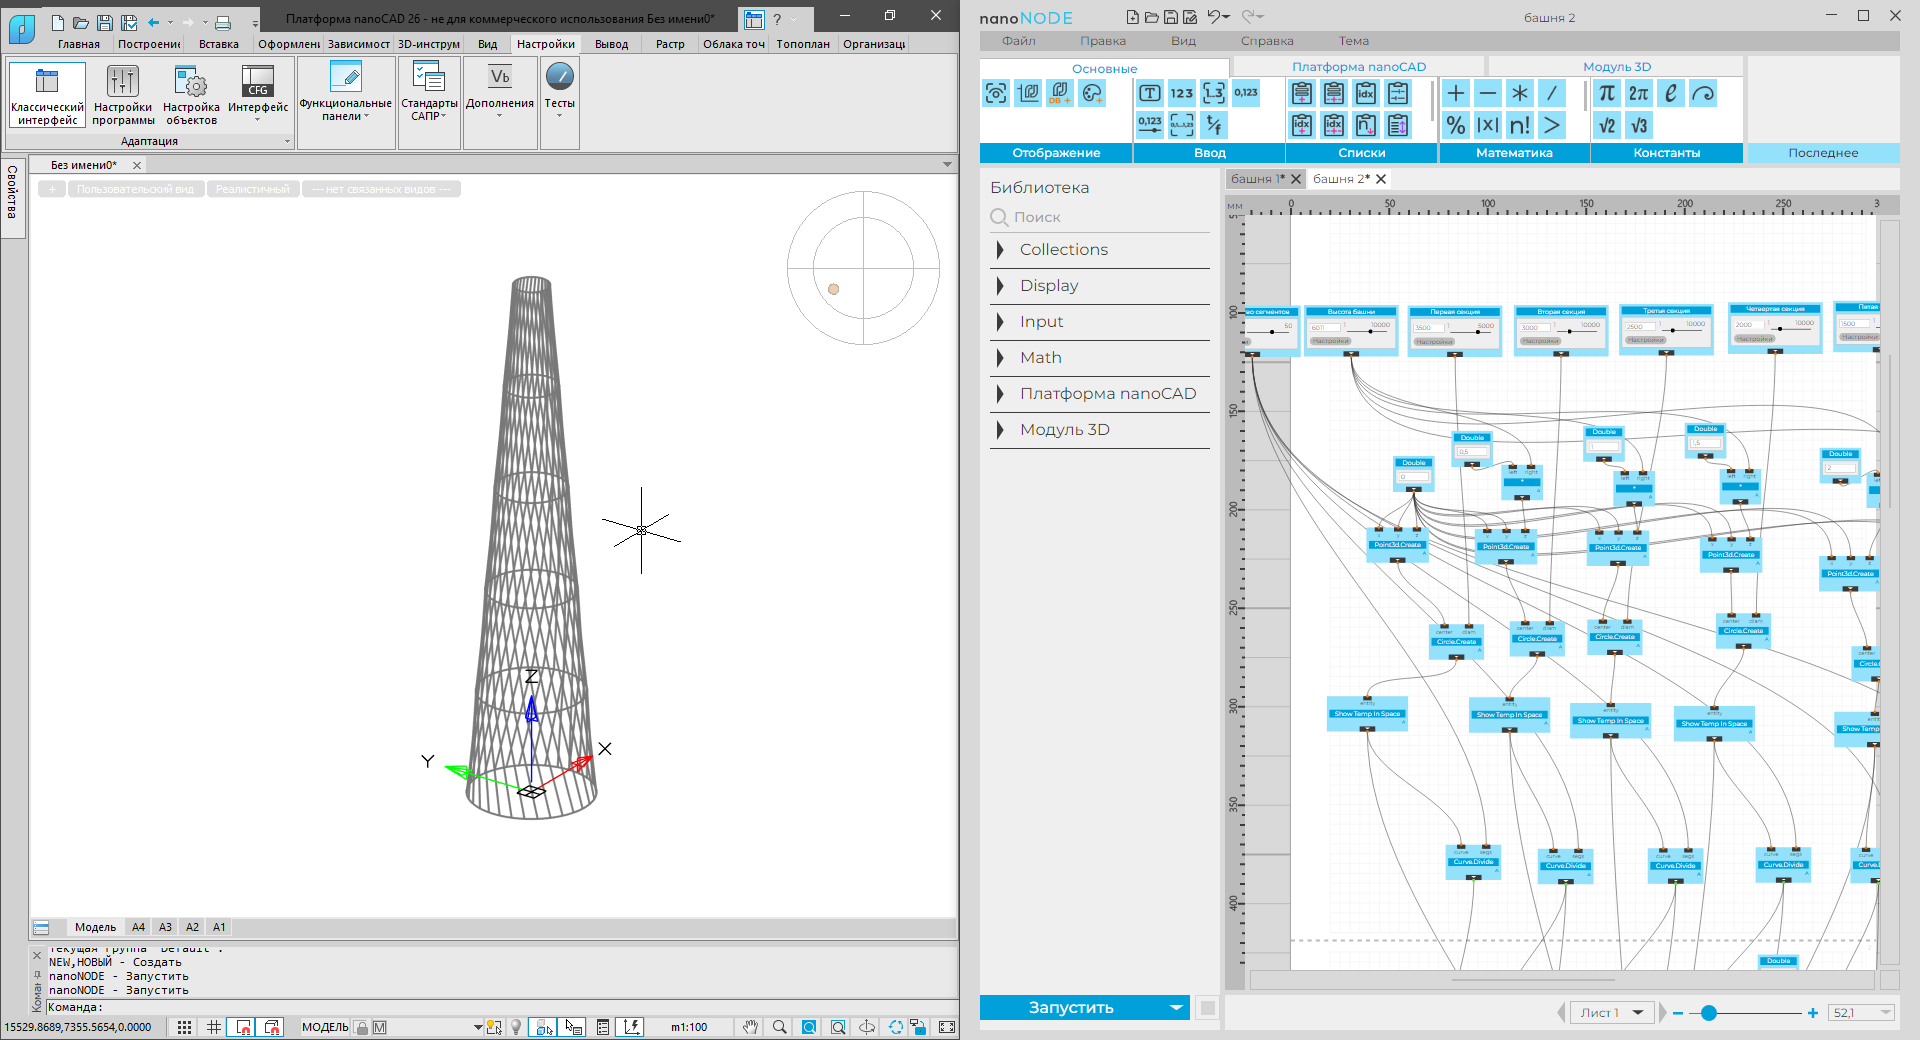Open the Правка menu in nanoNODE

pos(1102,41)
